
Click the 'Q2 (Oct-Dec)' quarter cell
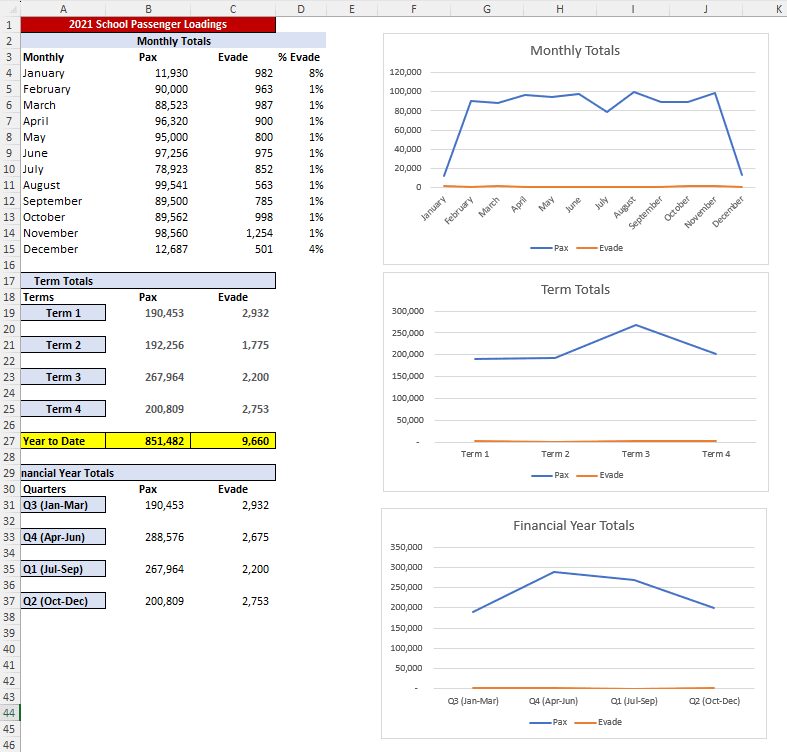tap(63, 601)
